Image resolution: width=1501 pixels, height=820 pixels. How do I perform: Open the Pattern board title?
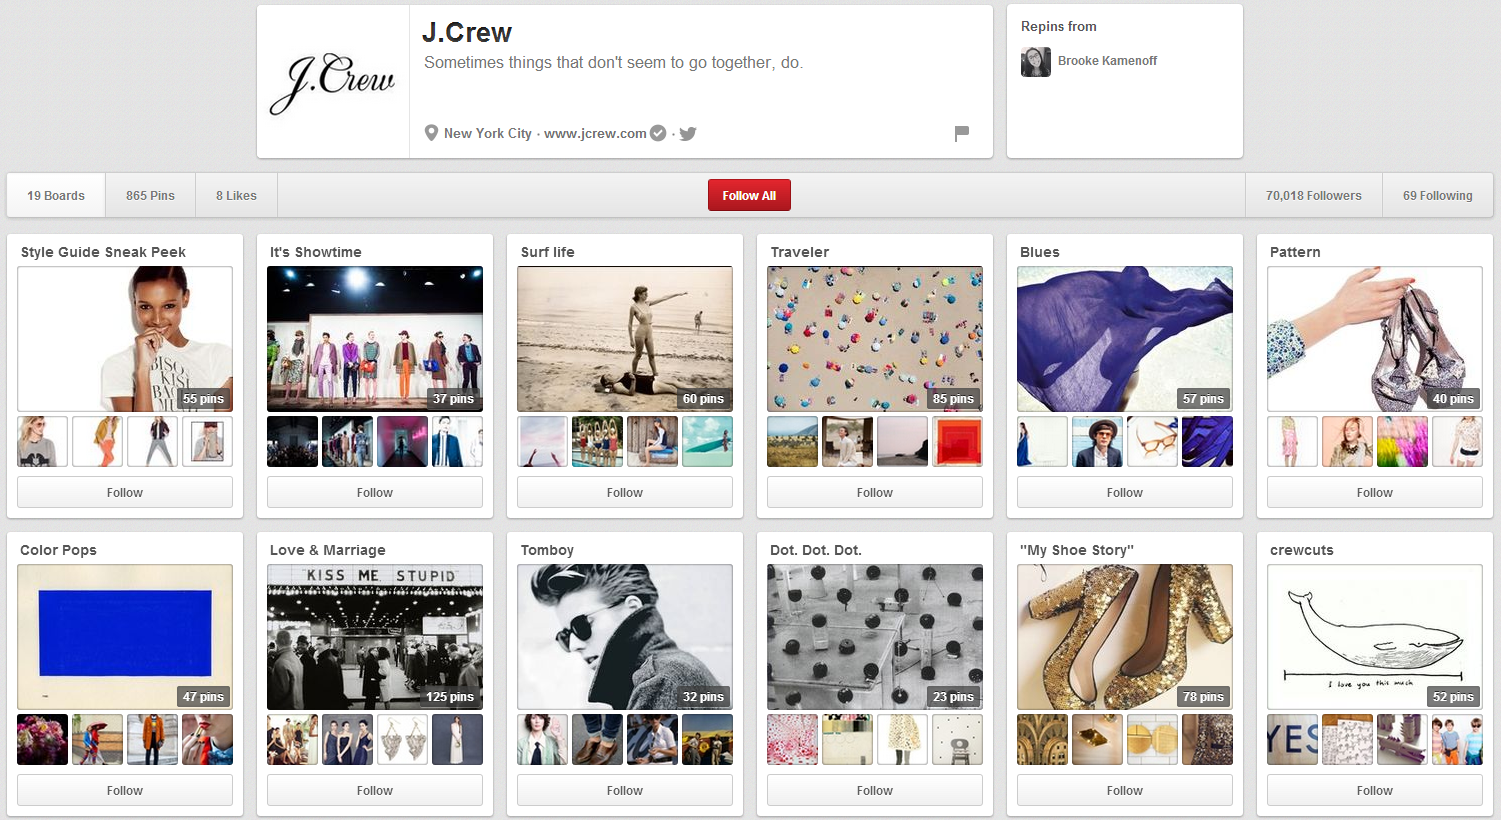1295,252
